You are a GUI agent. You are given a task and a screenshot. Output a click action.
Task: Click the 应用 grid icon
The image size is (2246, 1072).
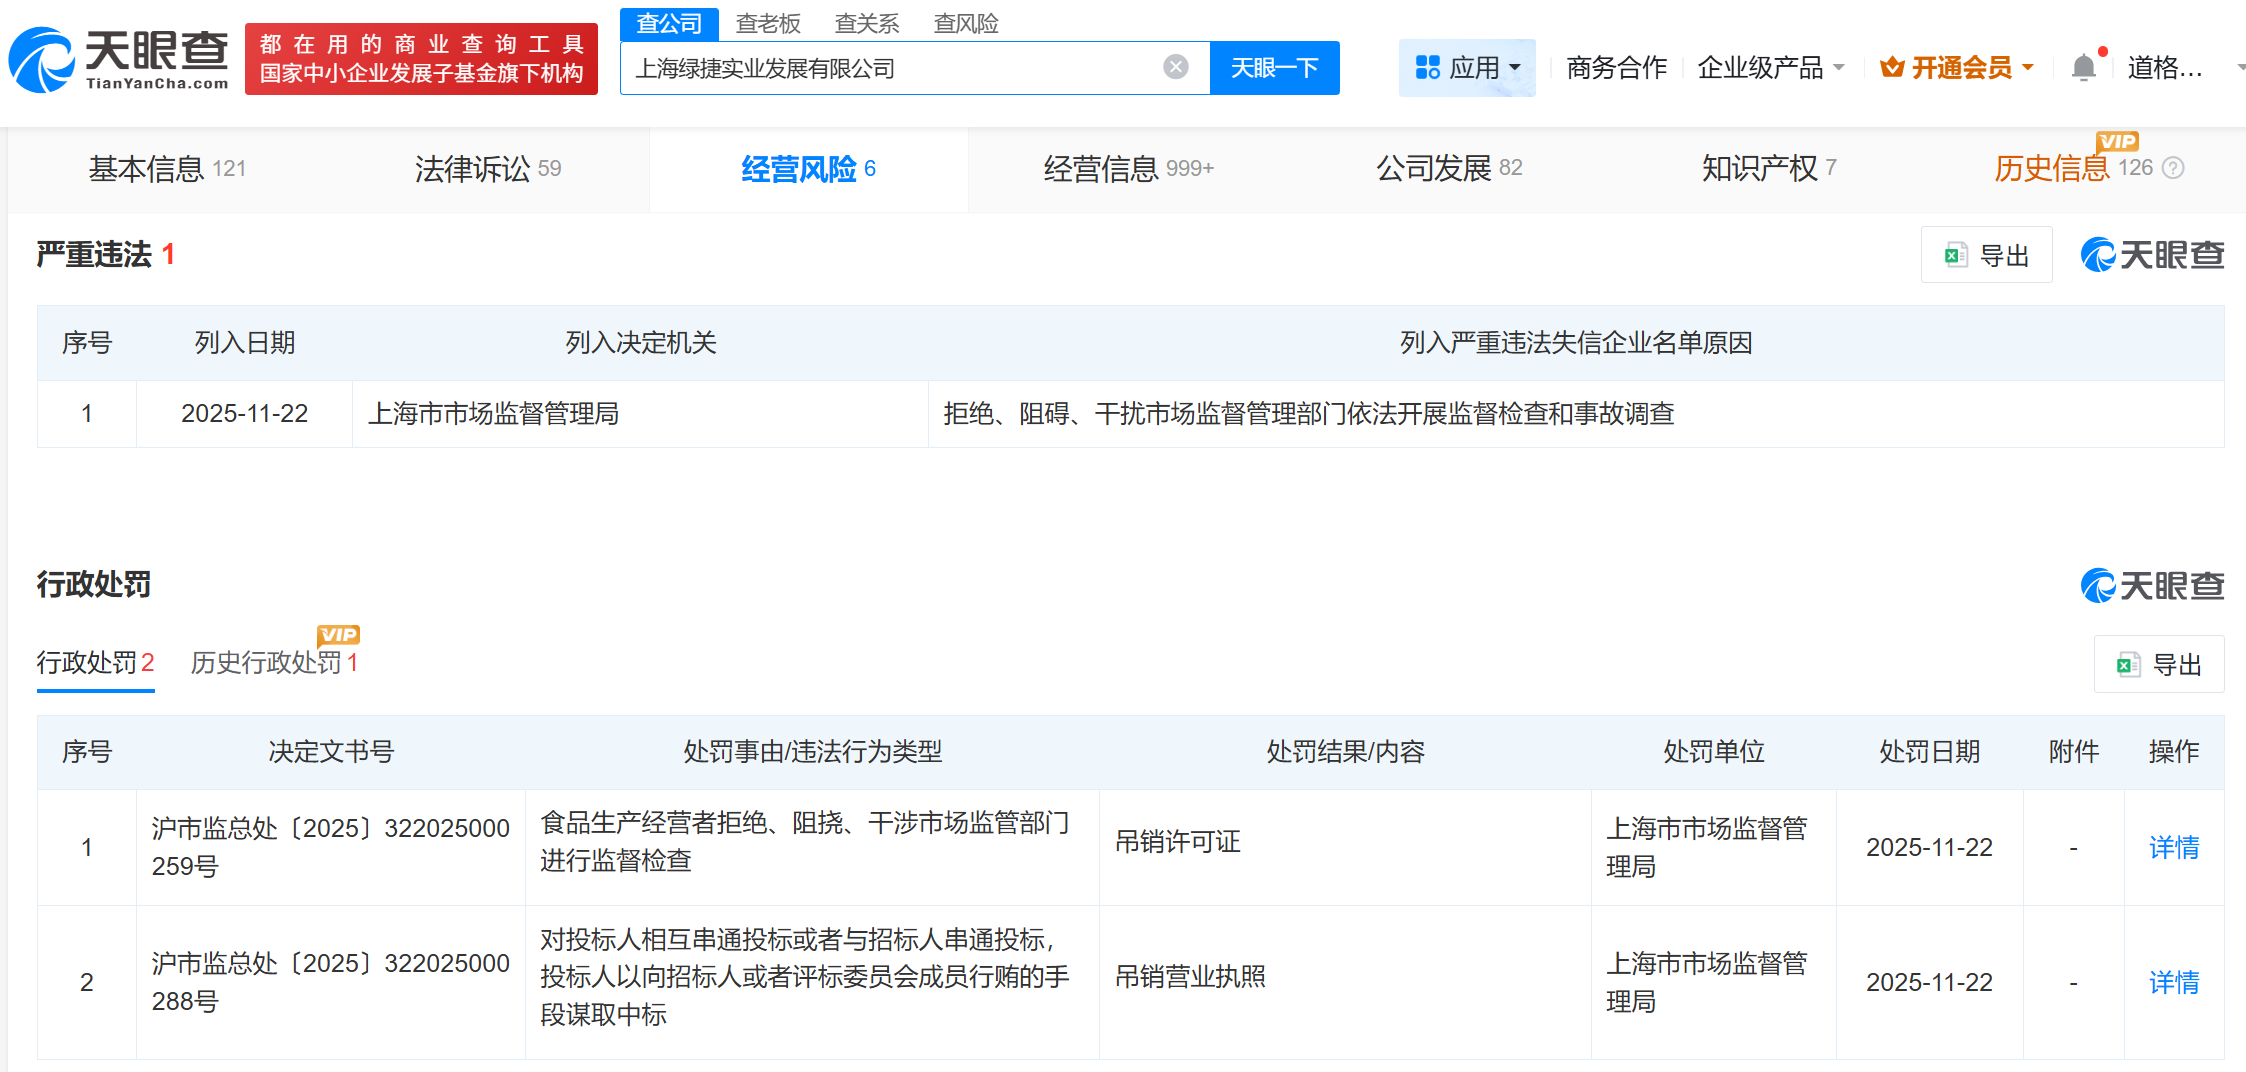1427,67
